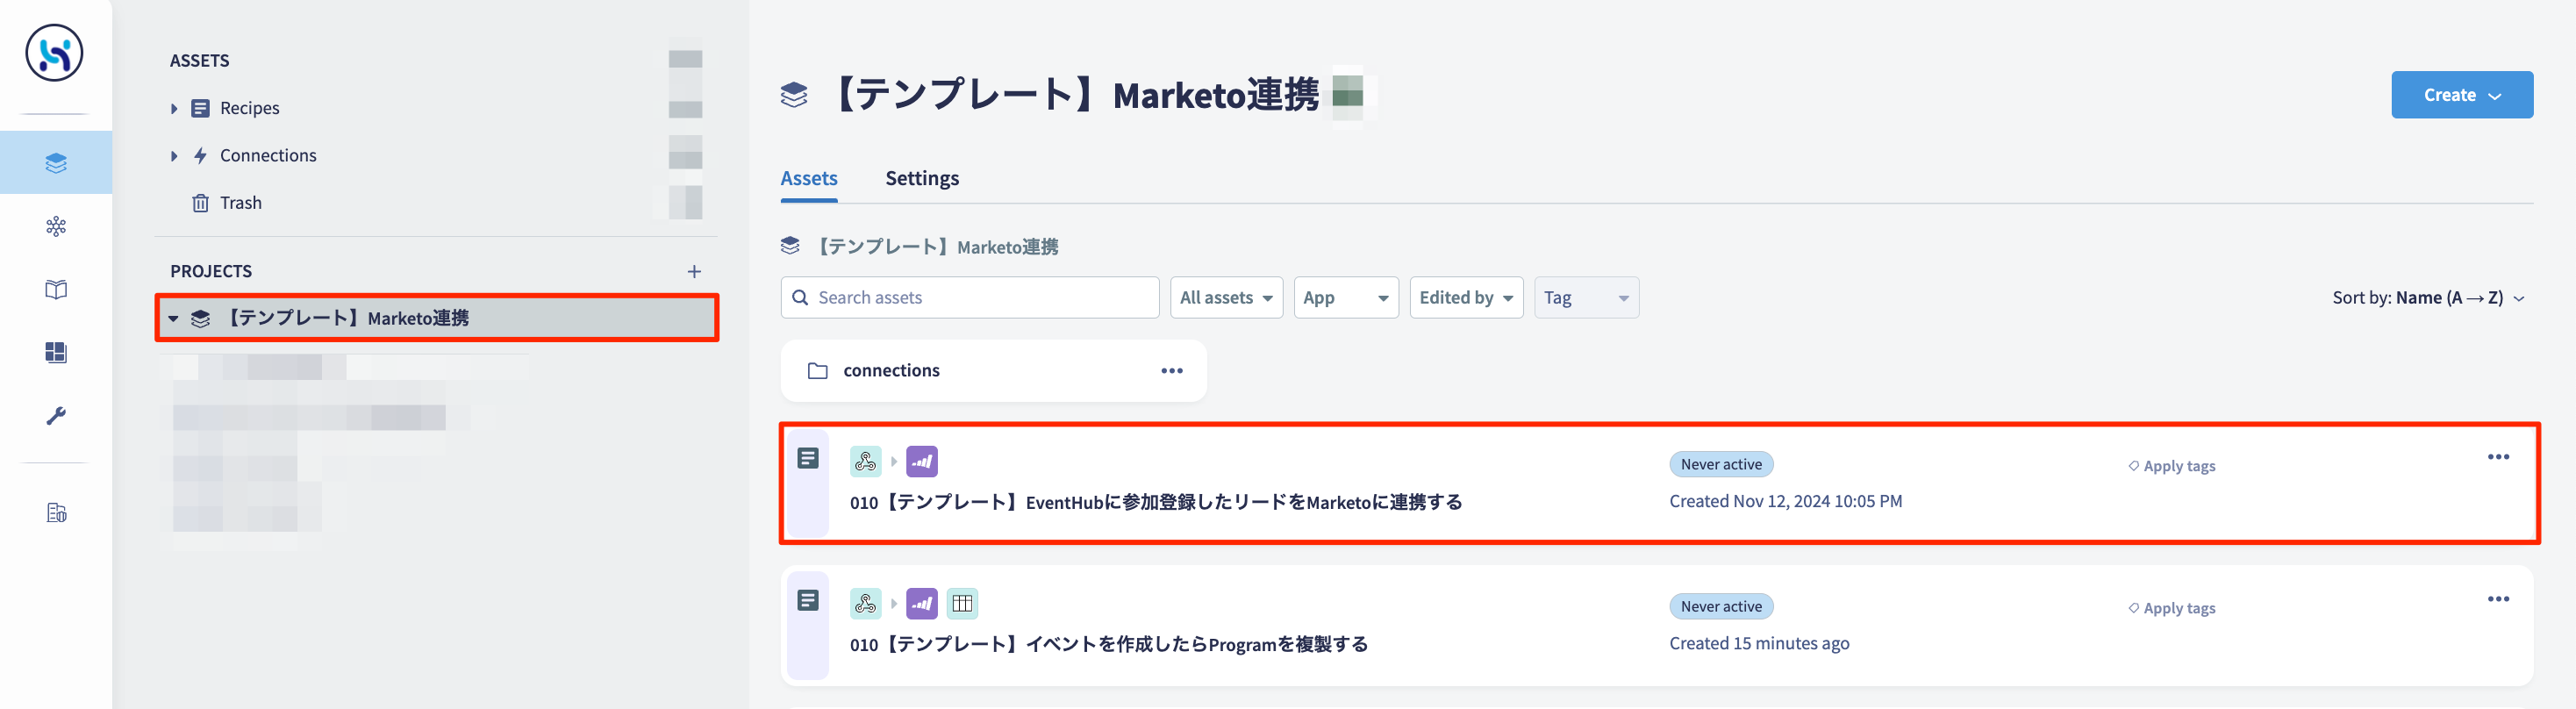Screen dimensions: 2576x709
Task: Apply tags to the EventHub recipe
Action: pyautogui.click(x=2171, y=466)
